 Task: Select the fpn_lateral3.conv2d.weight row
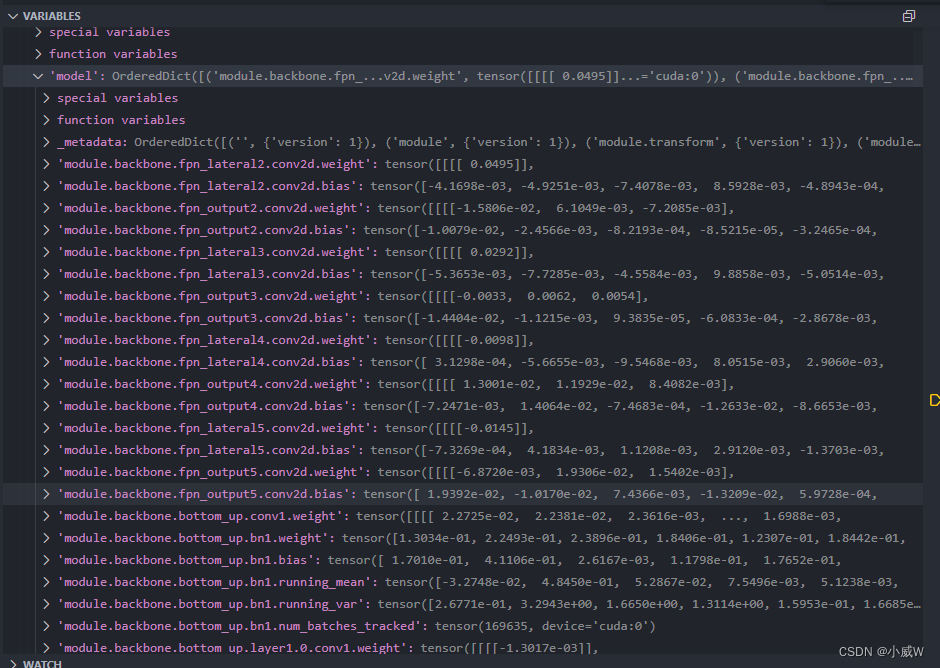click(462, 252)
